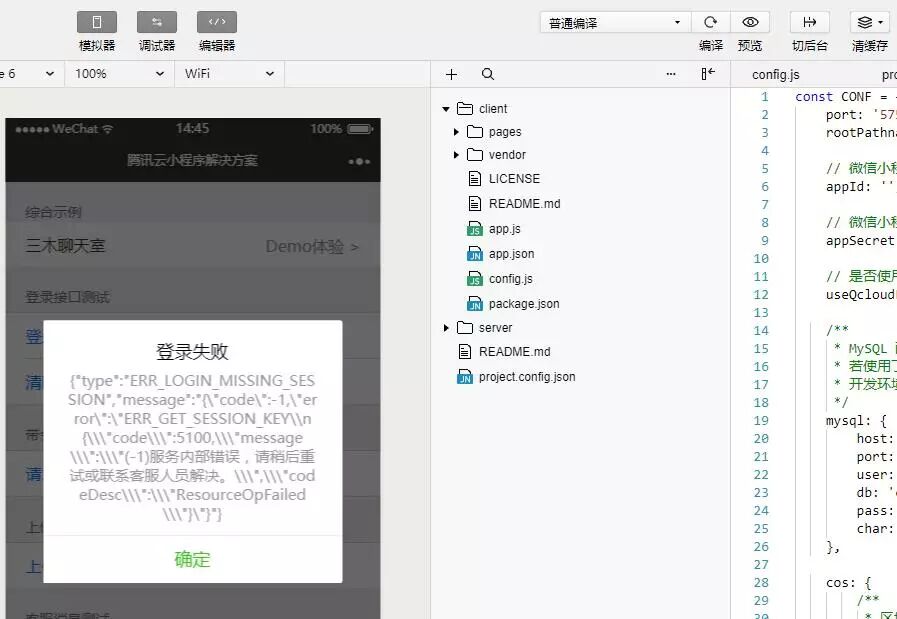Open the clear cache (清缓存) menu
Screen dimensions: 897x619
(x=870, y=23)
